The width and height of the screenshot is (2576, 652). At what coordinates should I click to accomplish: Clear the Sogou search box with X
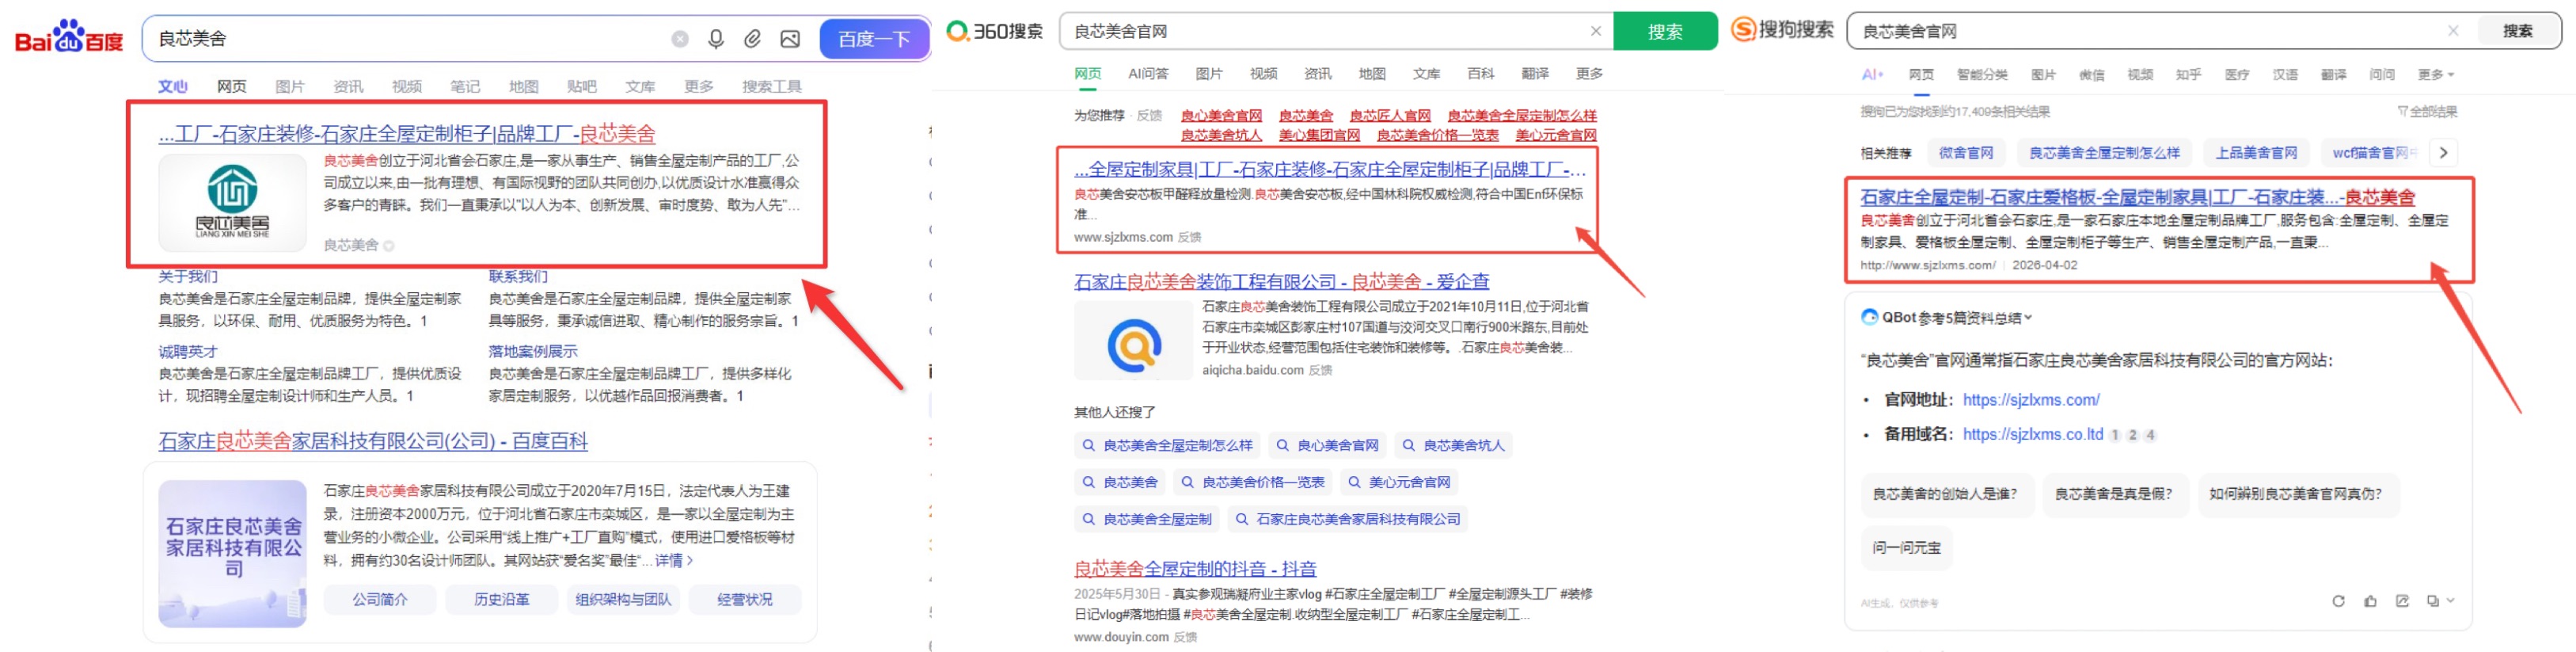(2453, 31)
